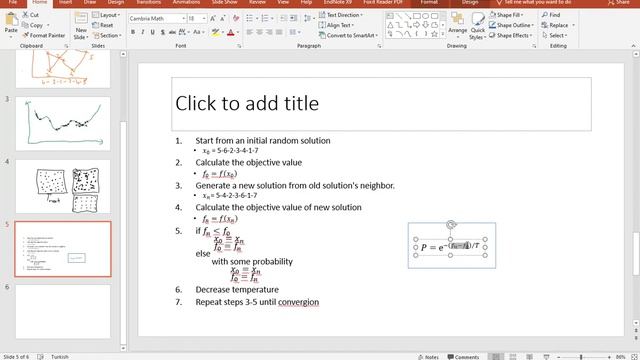
Task: Center the text
Action: tap(259, 32)
